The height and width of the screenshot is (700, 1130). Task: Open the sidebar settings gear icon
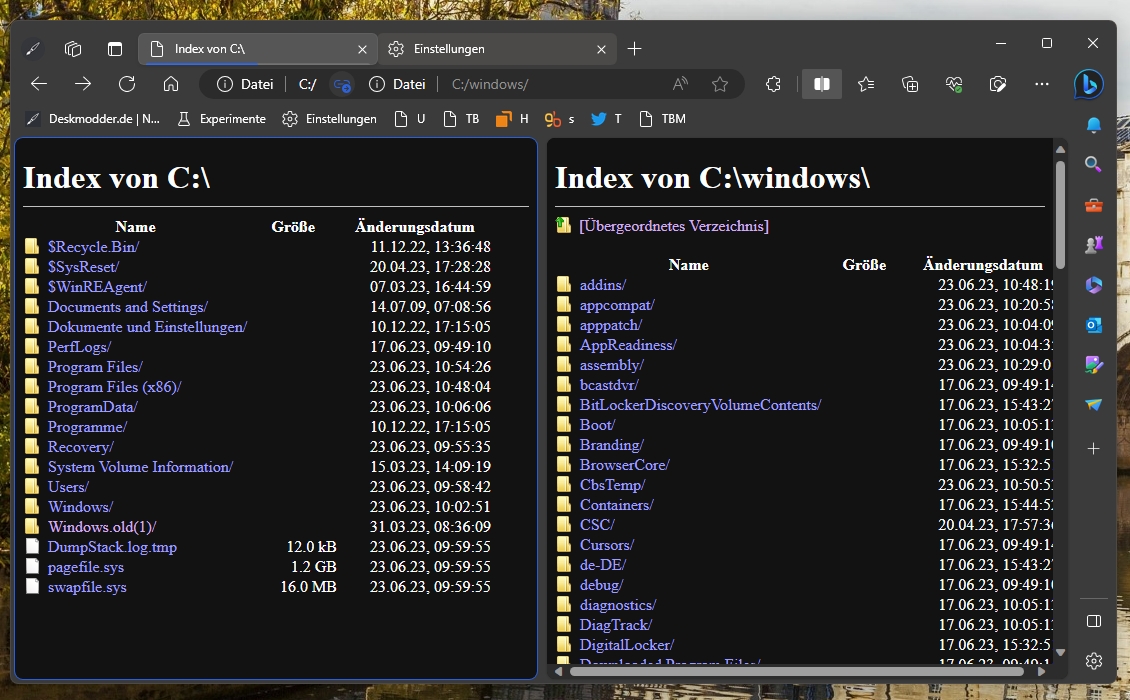pyautogui.click(x=1093, y=660)
